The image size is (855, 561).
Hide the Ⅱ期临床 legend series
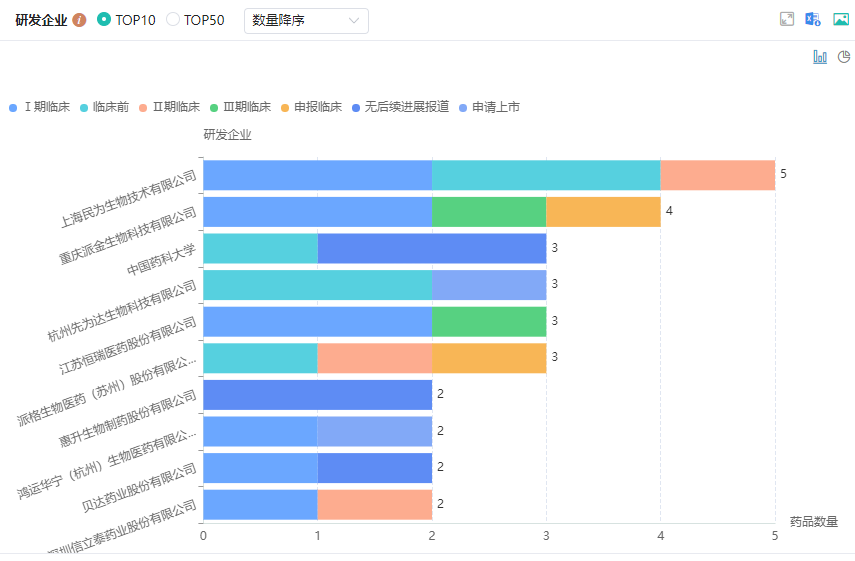pyautogui.click(x=169, y=107)
